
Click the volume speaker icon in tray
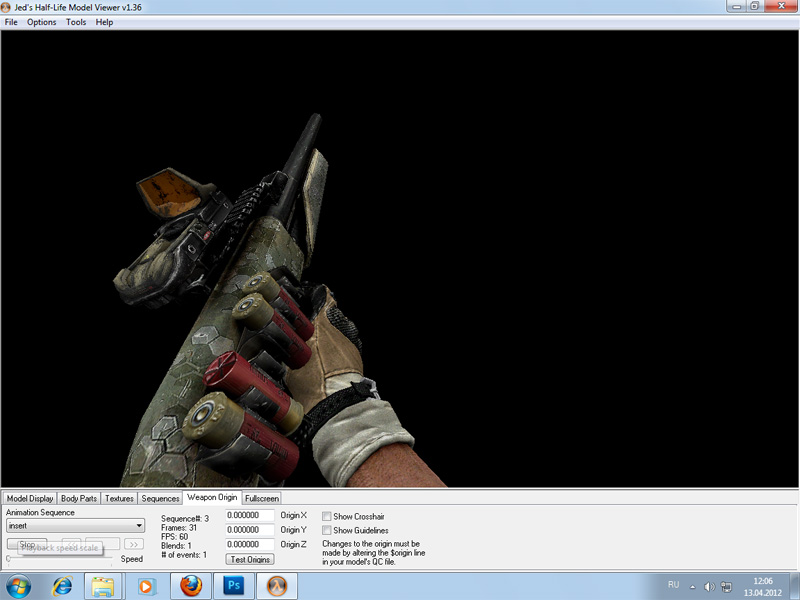[709, 585]
